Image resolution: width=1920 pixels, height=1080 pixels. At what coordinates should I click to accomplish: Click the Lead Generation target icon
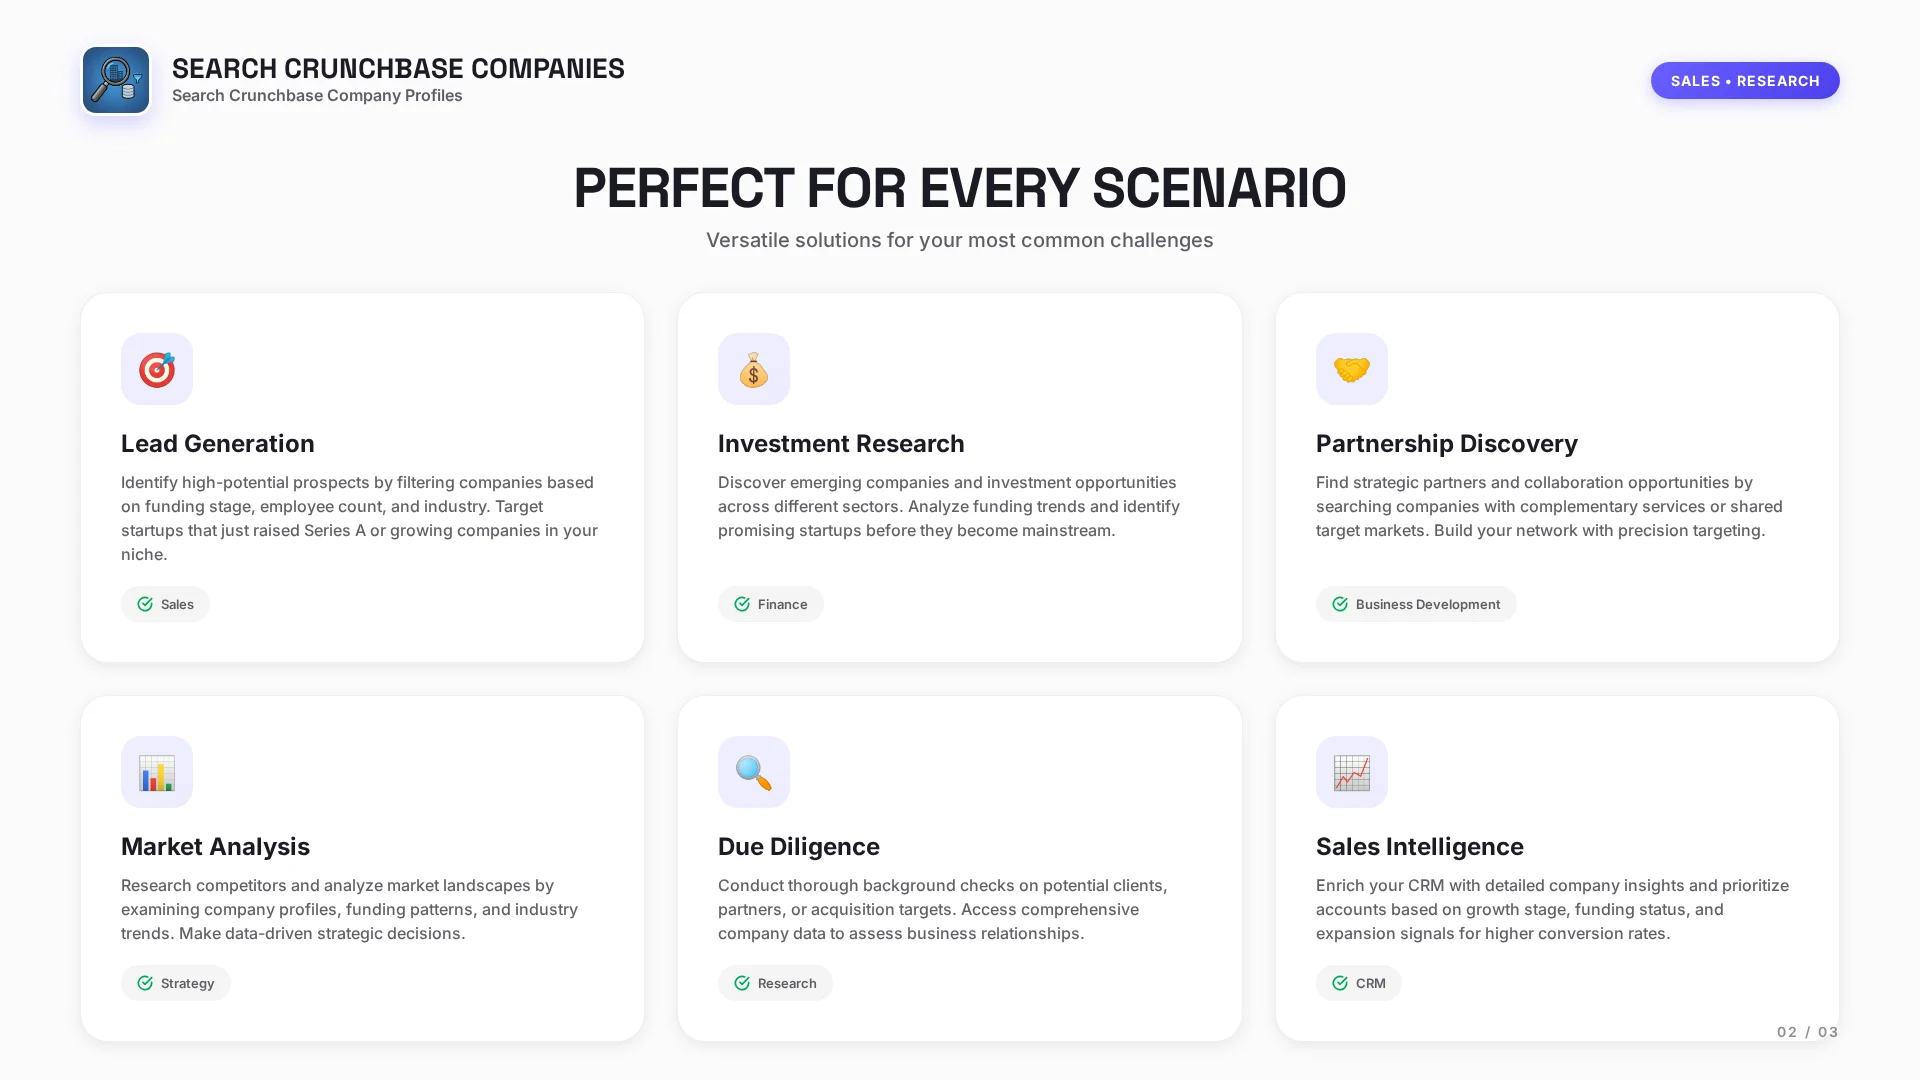(x=157, y=369)
